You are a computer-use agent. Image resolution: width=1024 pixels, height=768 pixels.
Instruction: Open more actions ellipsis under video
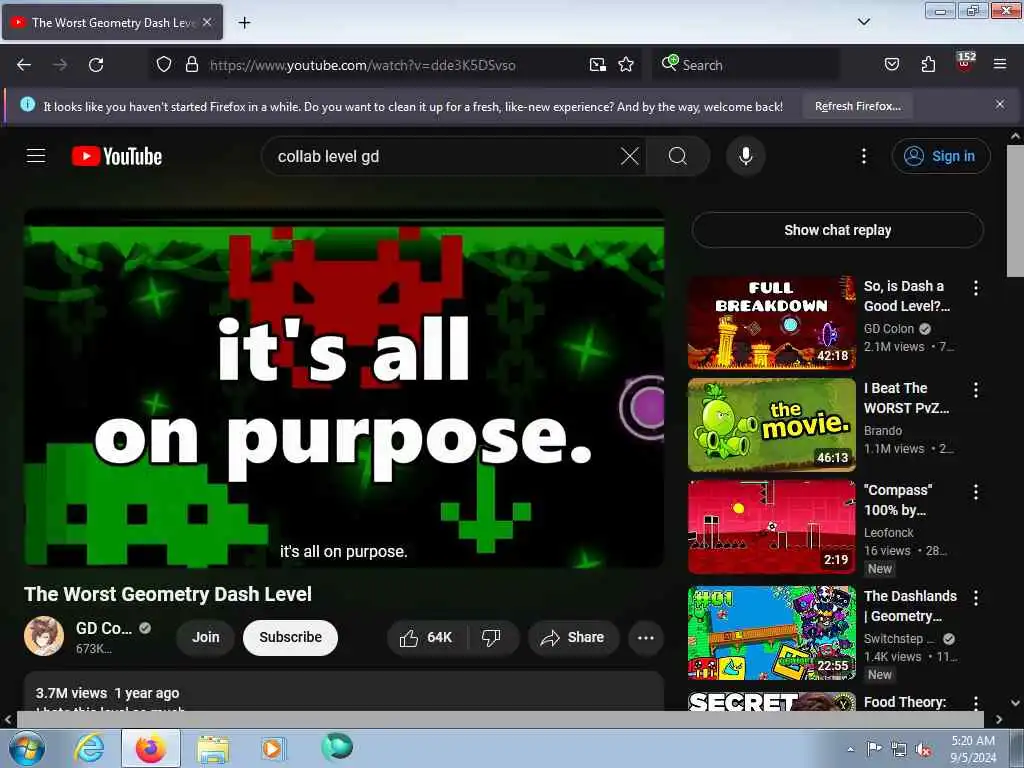[x=645, y=637]
